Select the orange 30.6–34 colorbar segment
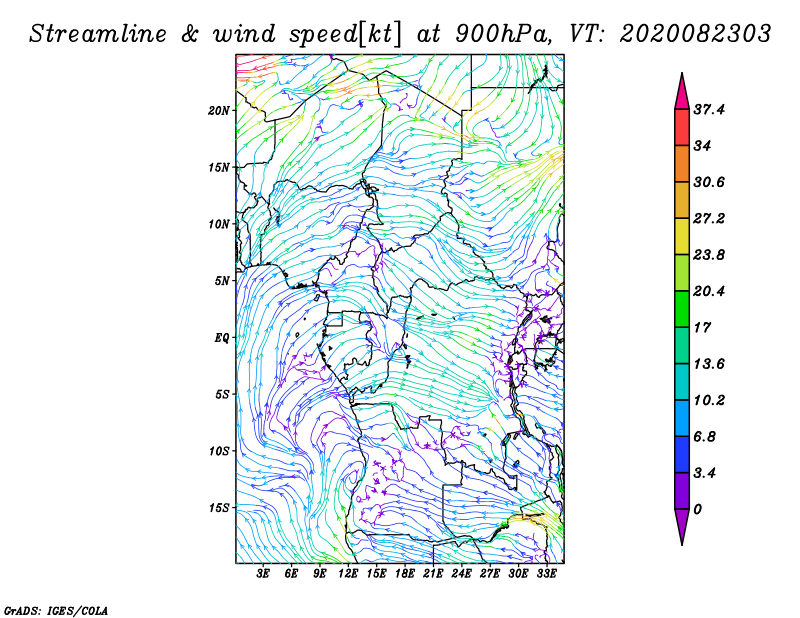The height and width of the screenshot is (618, 800). tap(682, 164)
